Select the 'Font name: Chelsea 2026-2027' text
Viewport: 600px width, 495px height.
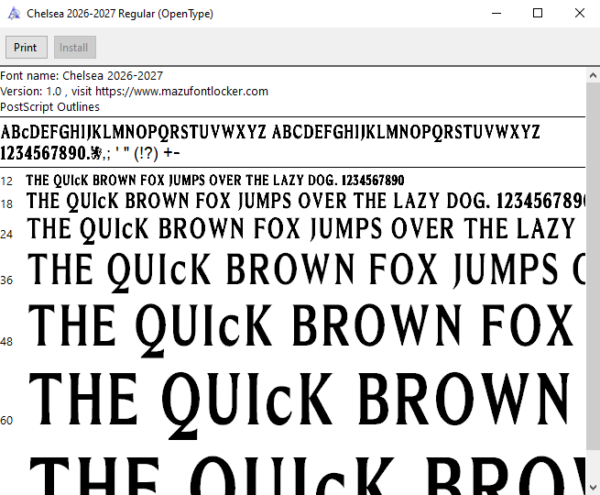click(82, 76)
